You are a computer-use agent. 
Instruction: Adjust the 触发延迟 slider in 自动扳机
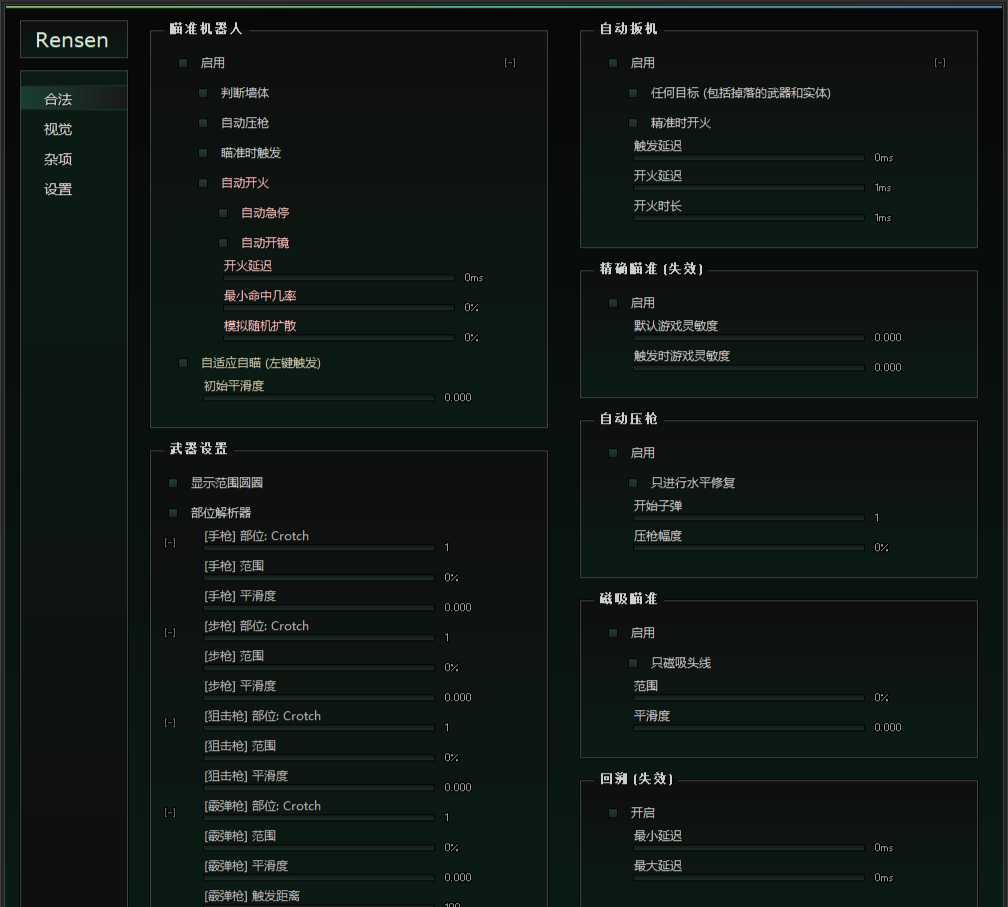749,158
